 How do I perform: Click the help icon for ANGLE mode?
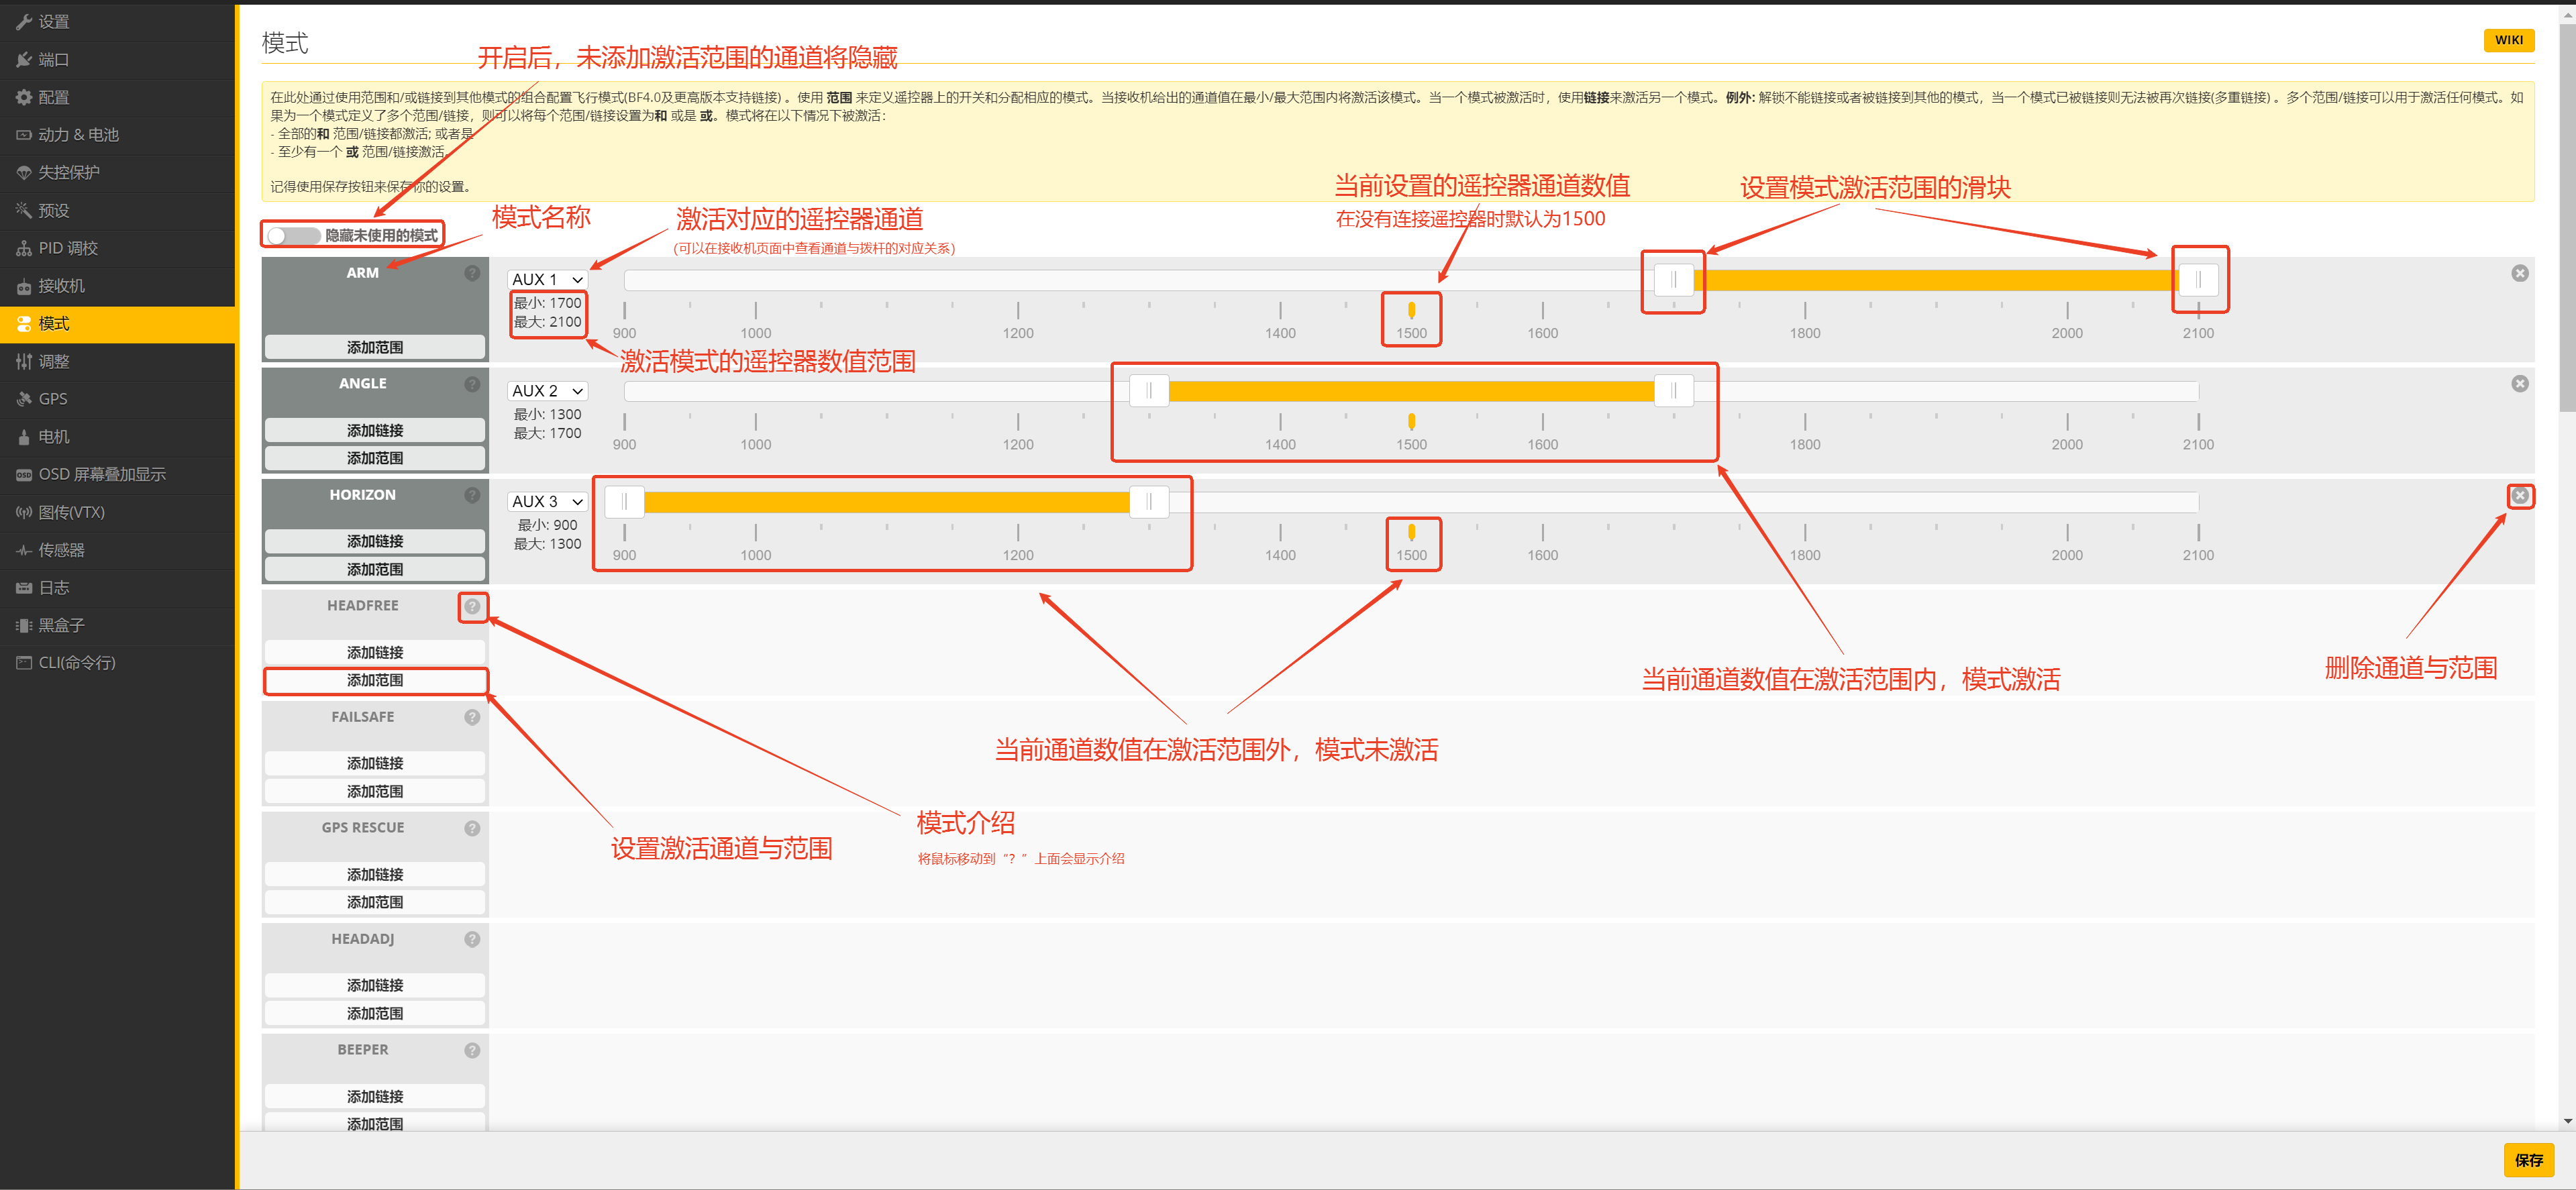tap(472, 384)
